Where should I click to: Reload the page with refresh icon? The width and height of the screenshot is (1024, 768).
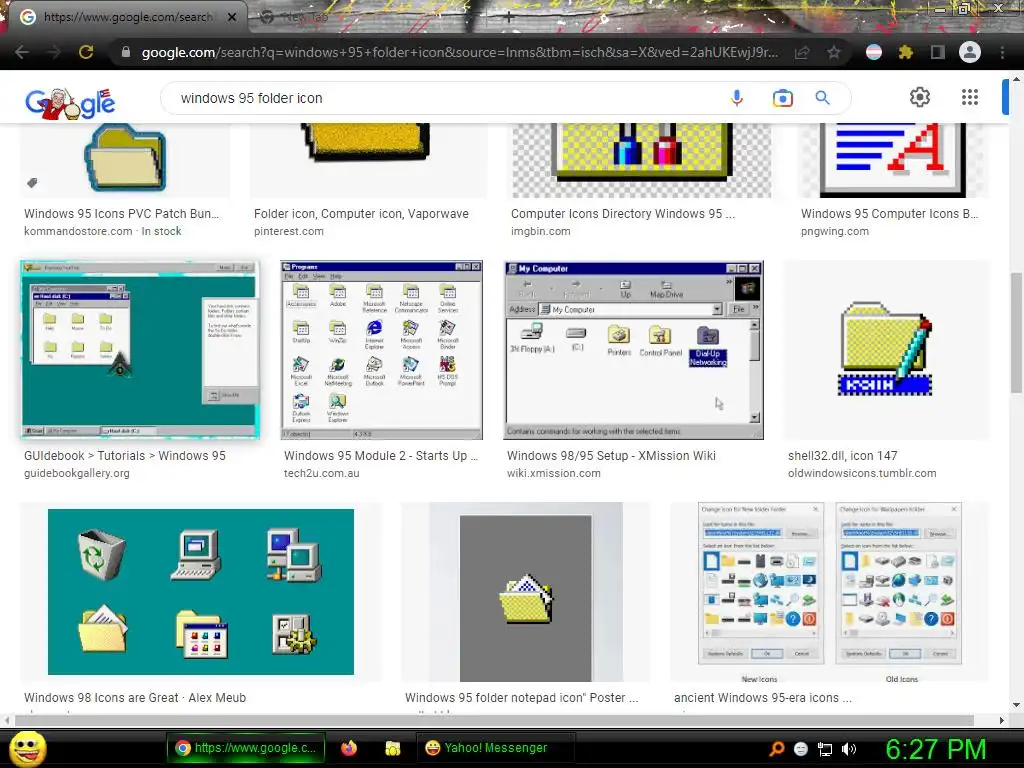pyautogui.click(x=86, y=52)
